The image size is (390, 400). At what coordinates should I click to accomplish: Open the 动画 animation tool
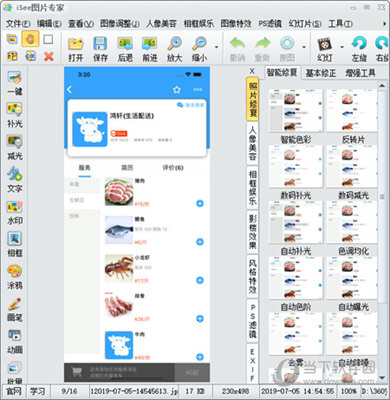point(15,342)
